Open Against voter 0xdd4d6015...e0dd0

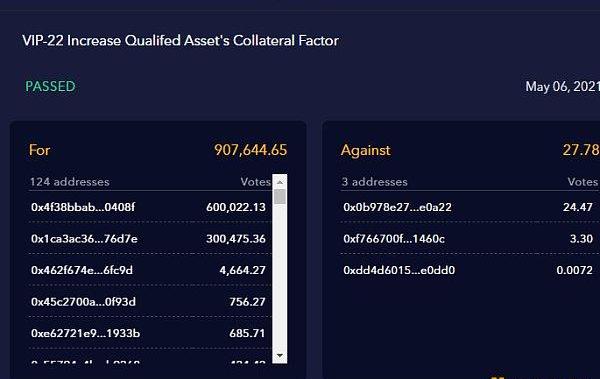[399, 270]
